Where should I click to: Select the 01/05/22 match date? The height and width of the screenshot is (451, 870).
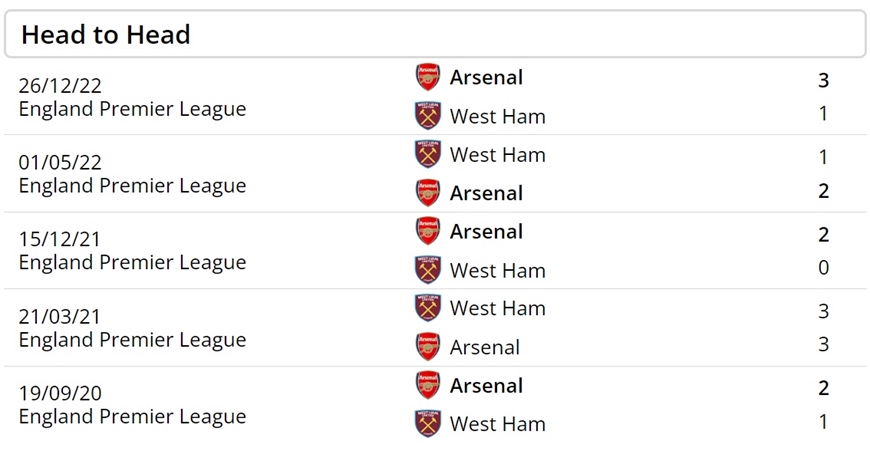point(60,163)
